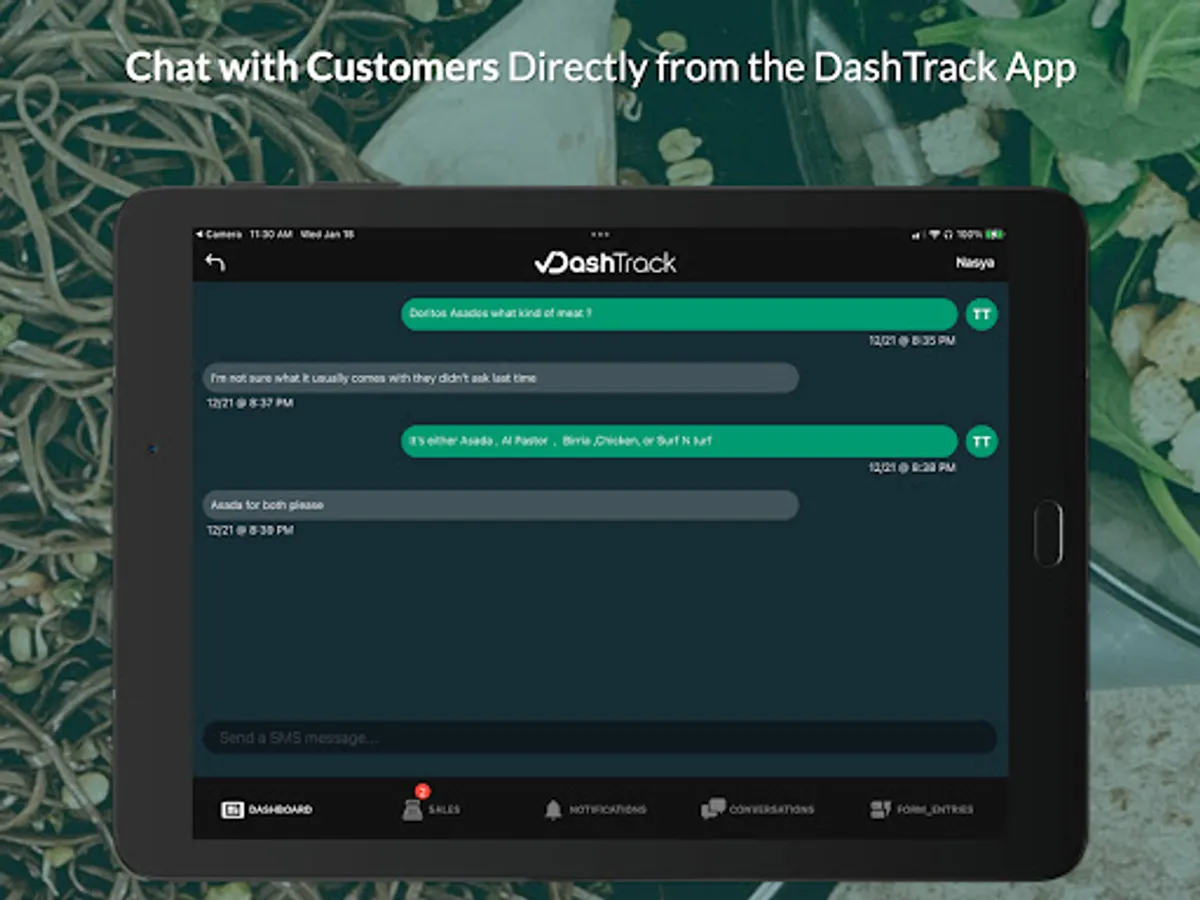Tap the 12/21 @ 8:38 PM timestamp
Viewport: 1200px width, 900px height.
pyautogui.click(x=912, y=467)
